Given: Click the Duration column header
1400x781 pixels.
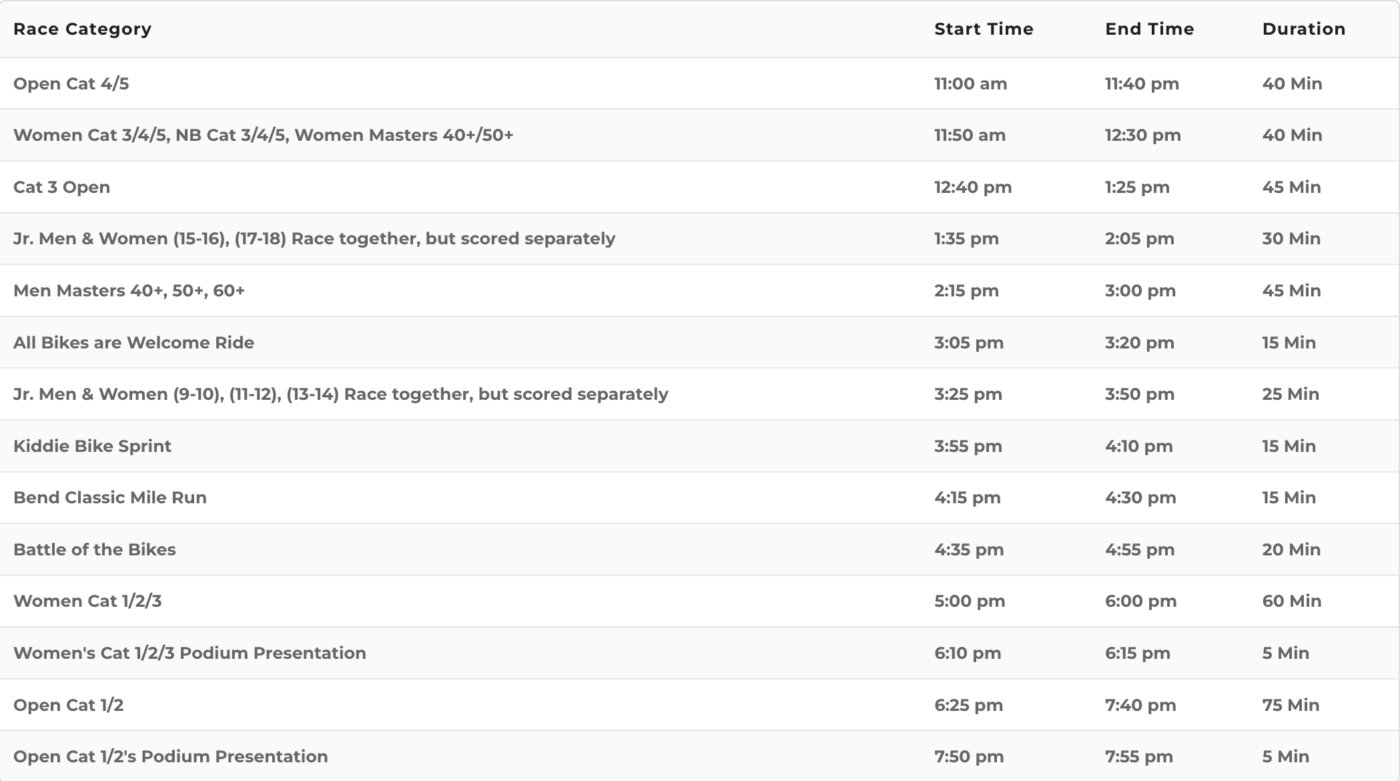Looking at the screenshot, I should (x=1303, y=29).
